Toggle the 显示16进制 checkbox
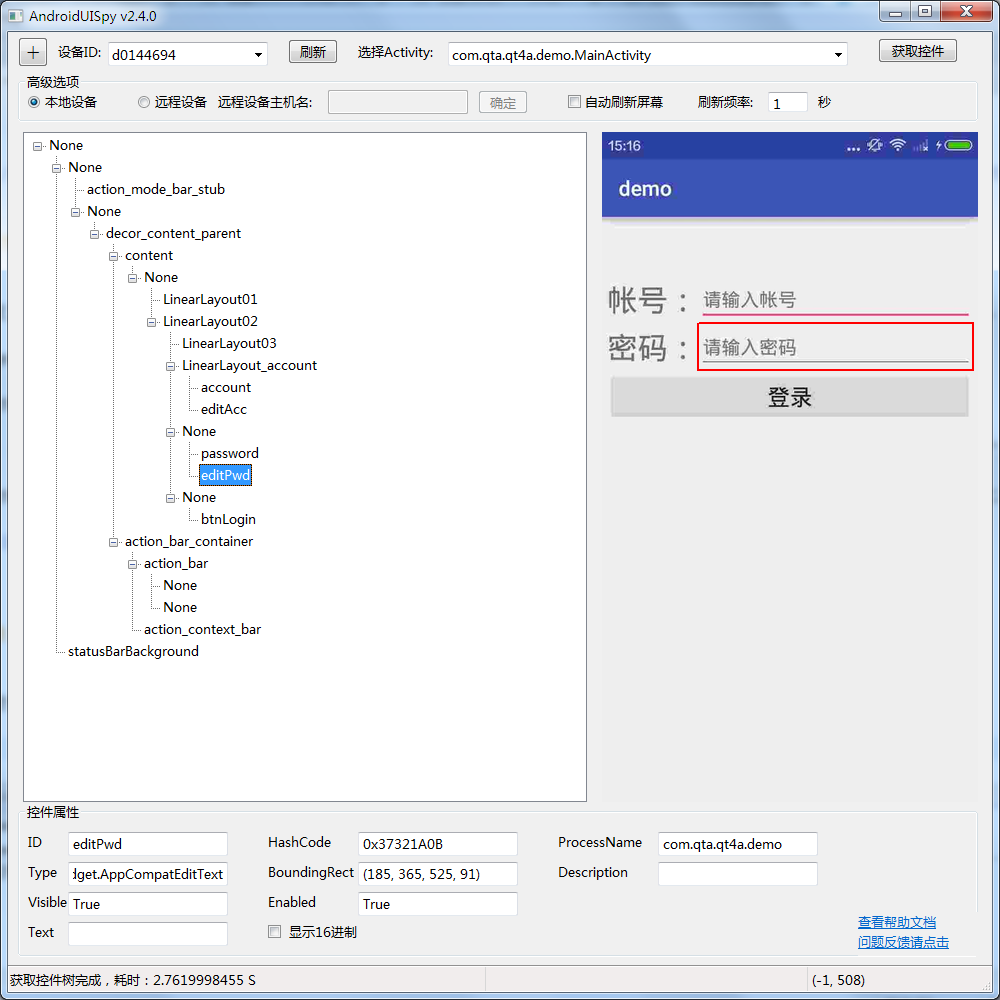 coord(274,932)
